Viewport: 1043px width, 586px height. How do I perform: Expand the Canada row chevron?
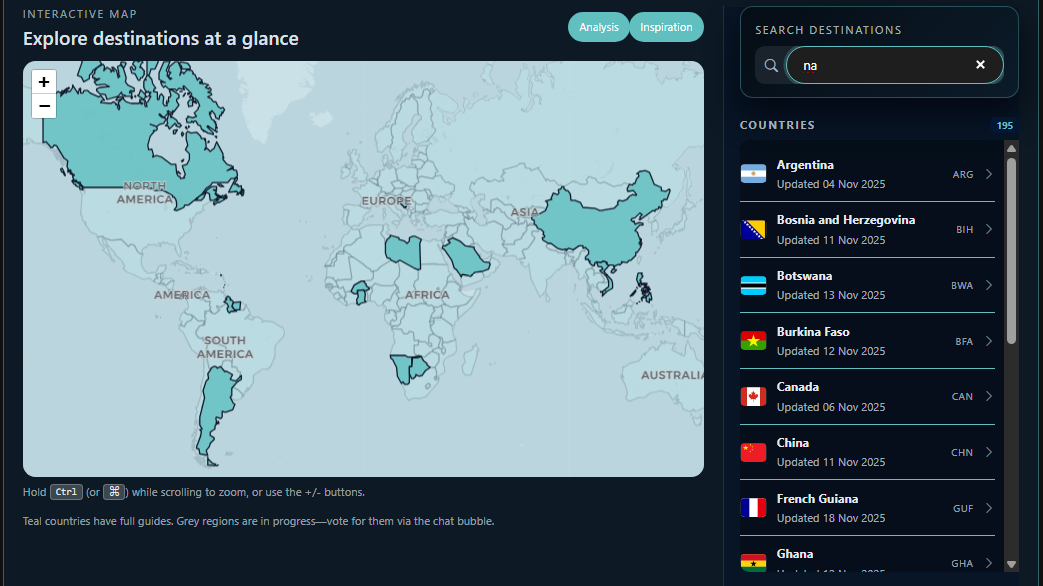[989, 396]
